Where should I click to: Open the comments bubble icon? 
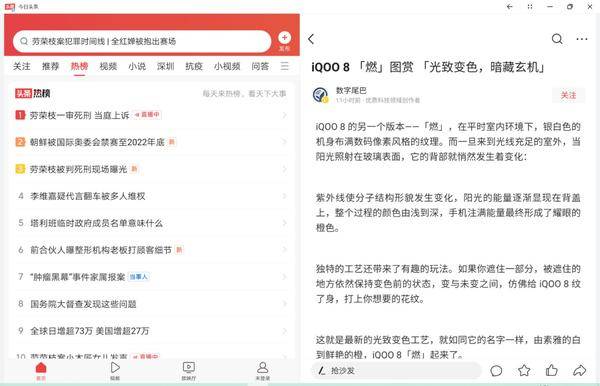tap(496, 370)
